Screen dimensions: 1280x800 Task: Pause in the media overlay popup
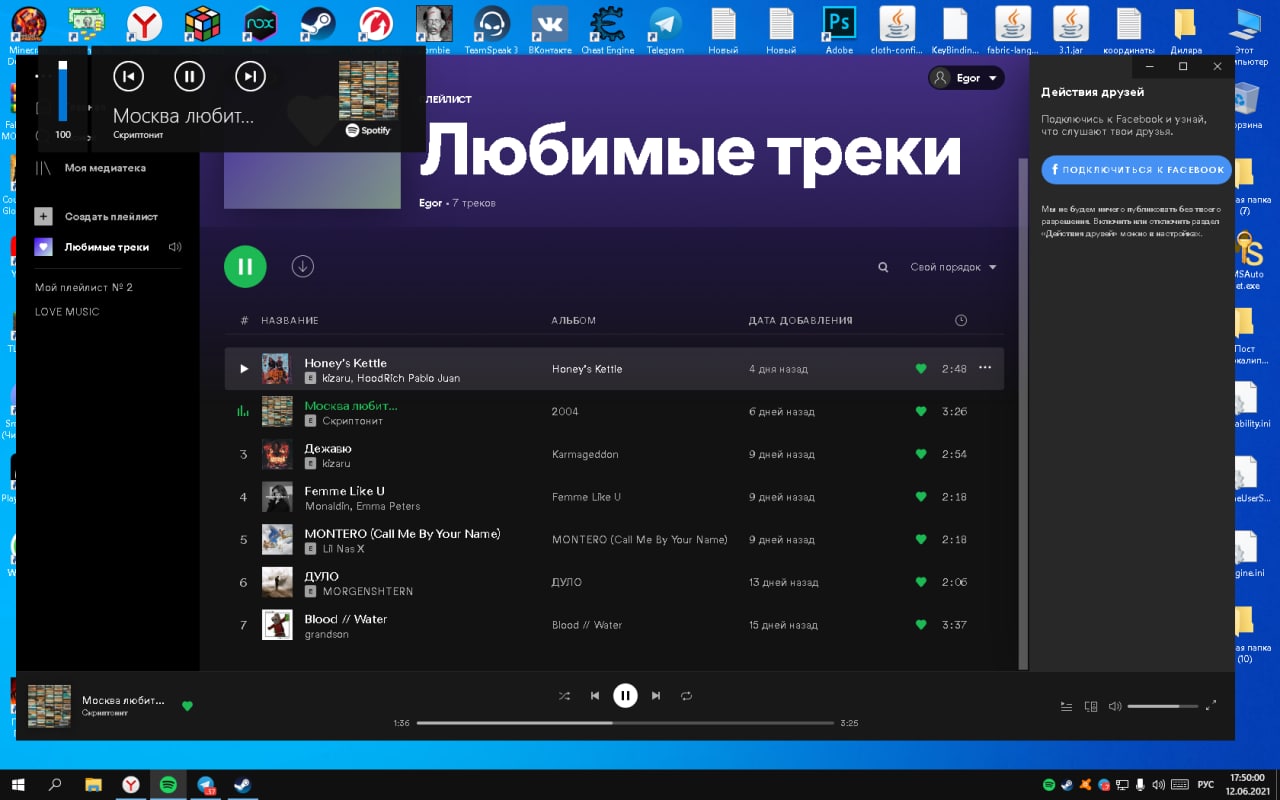[189, 76]
